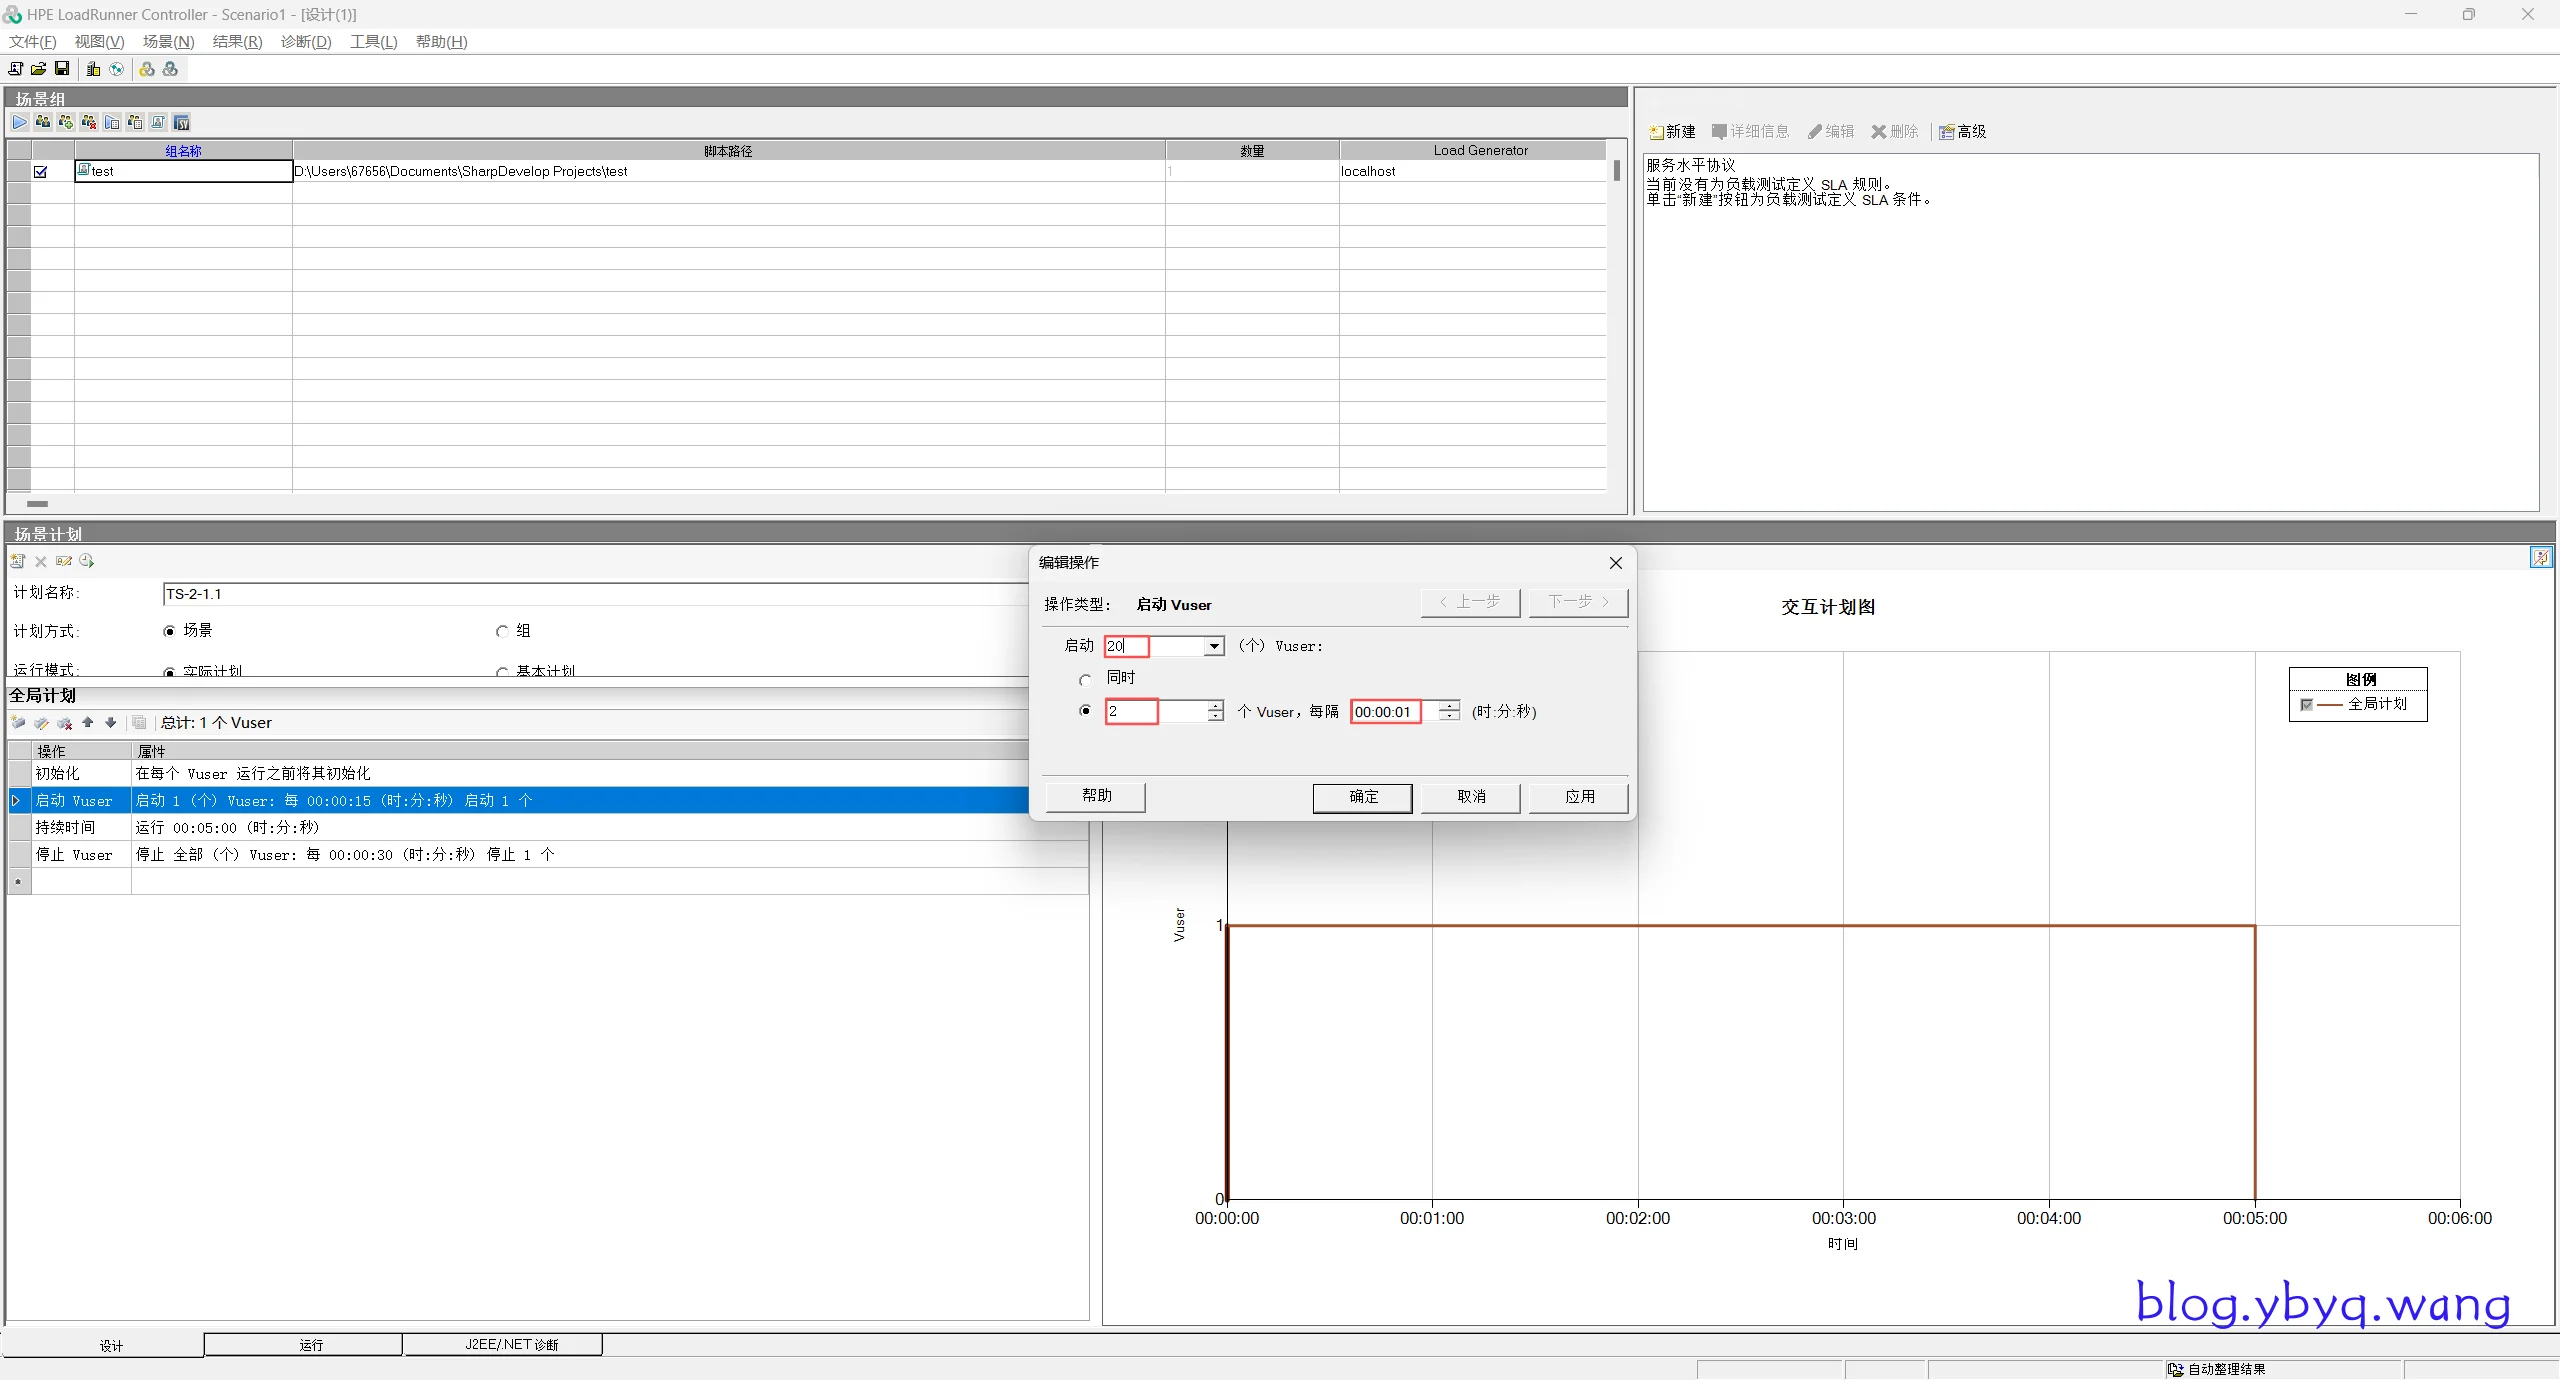Image resolution: width=2560 pixels, height=1380 pixels.
Task: Click the 应用 button
Action: tap(1578, 796)
